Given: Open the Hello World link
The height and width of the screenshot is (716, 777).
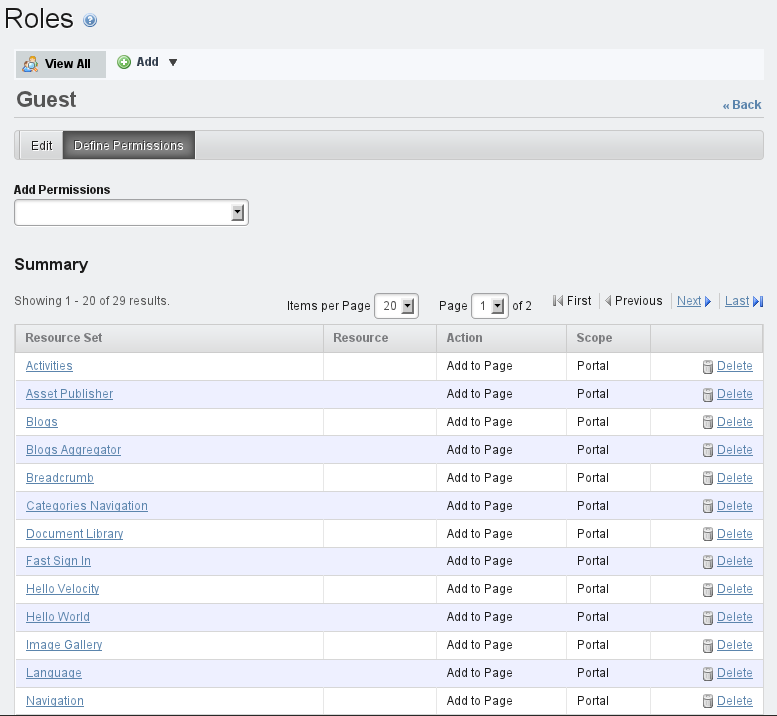Looking at the screenshot, I should (57, 617).
